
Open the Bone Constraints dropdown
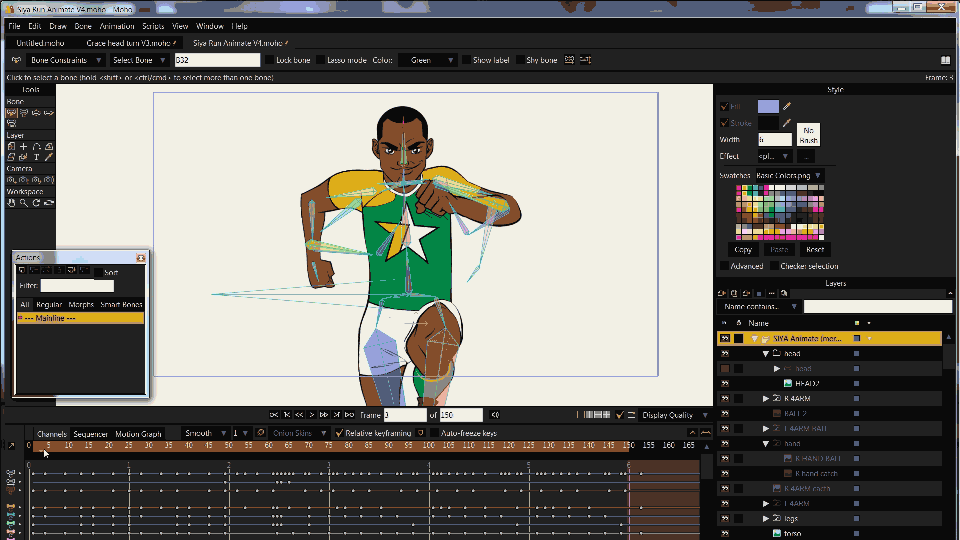pos(66,60)
